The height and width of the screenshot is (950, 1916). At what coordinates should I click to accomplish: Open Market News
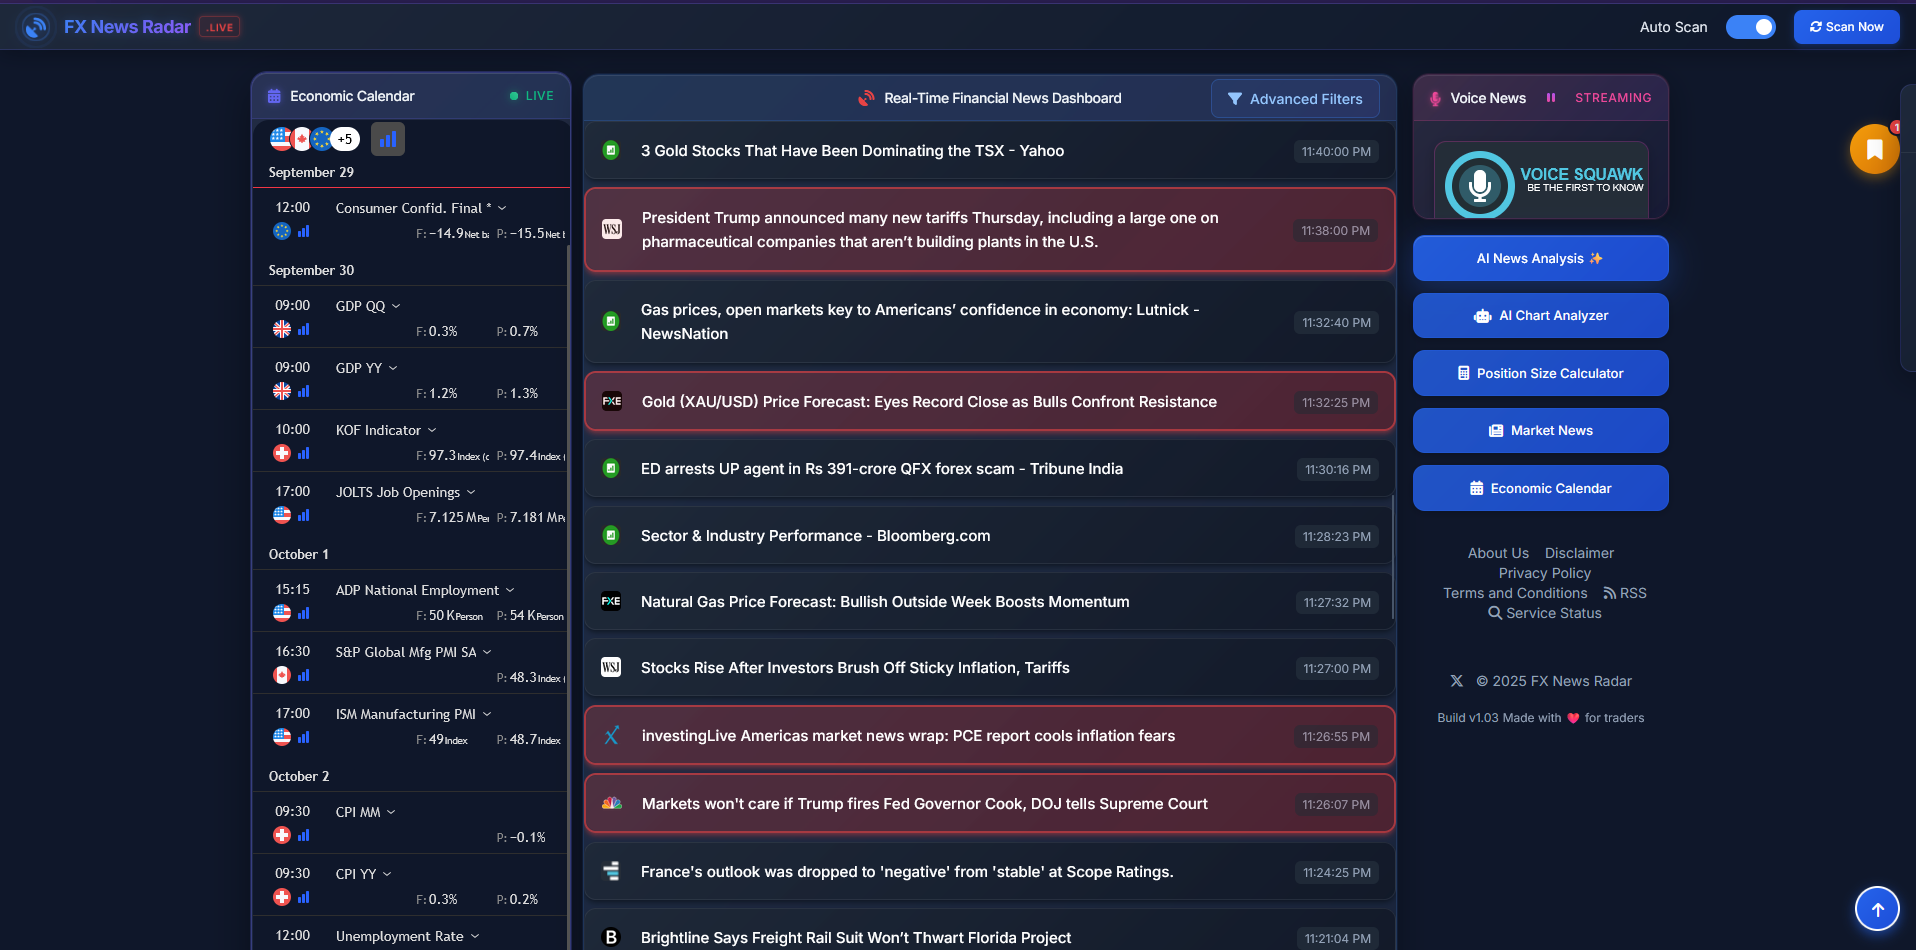coord(1540,430)
